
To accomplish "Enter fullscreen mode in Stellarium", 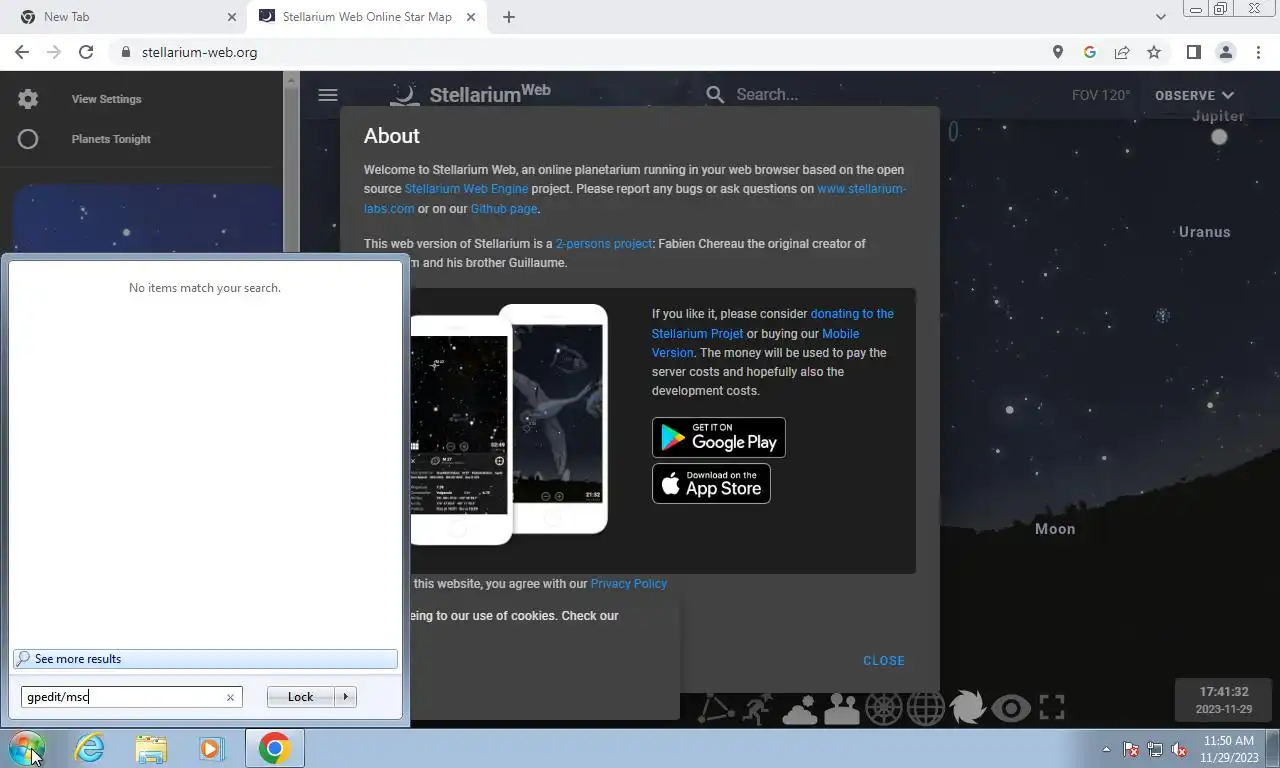I will coord(1052,708).
